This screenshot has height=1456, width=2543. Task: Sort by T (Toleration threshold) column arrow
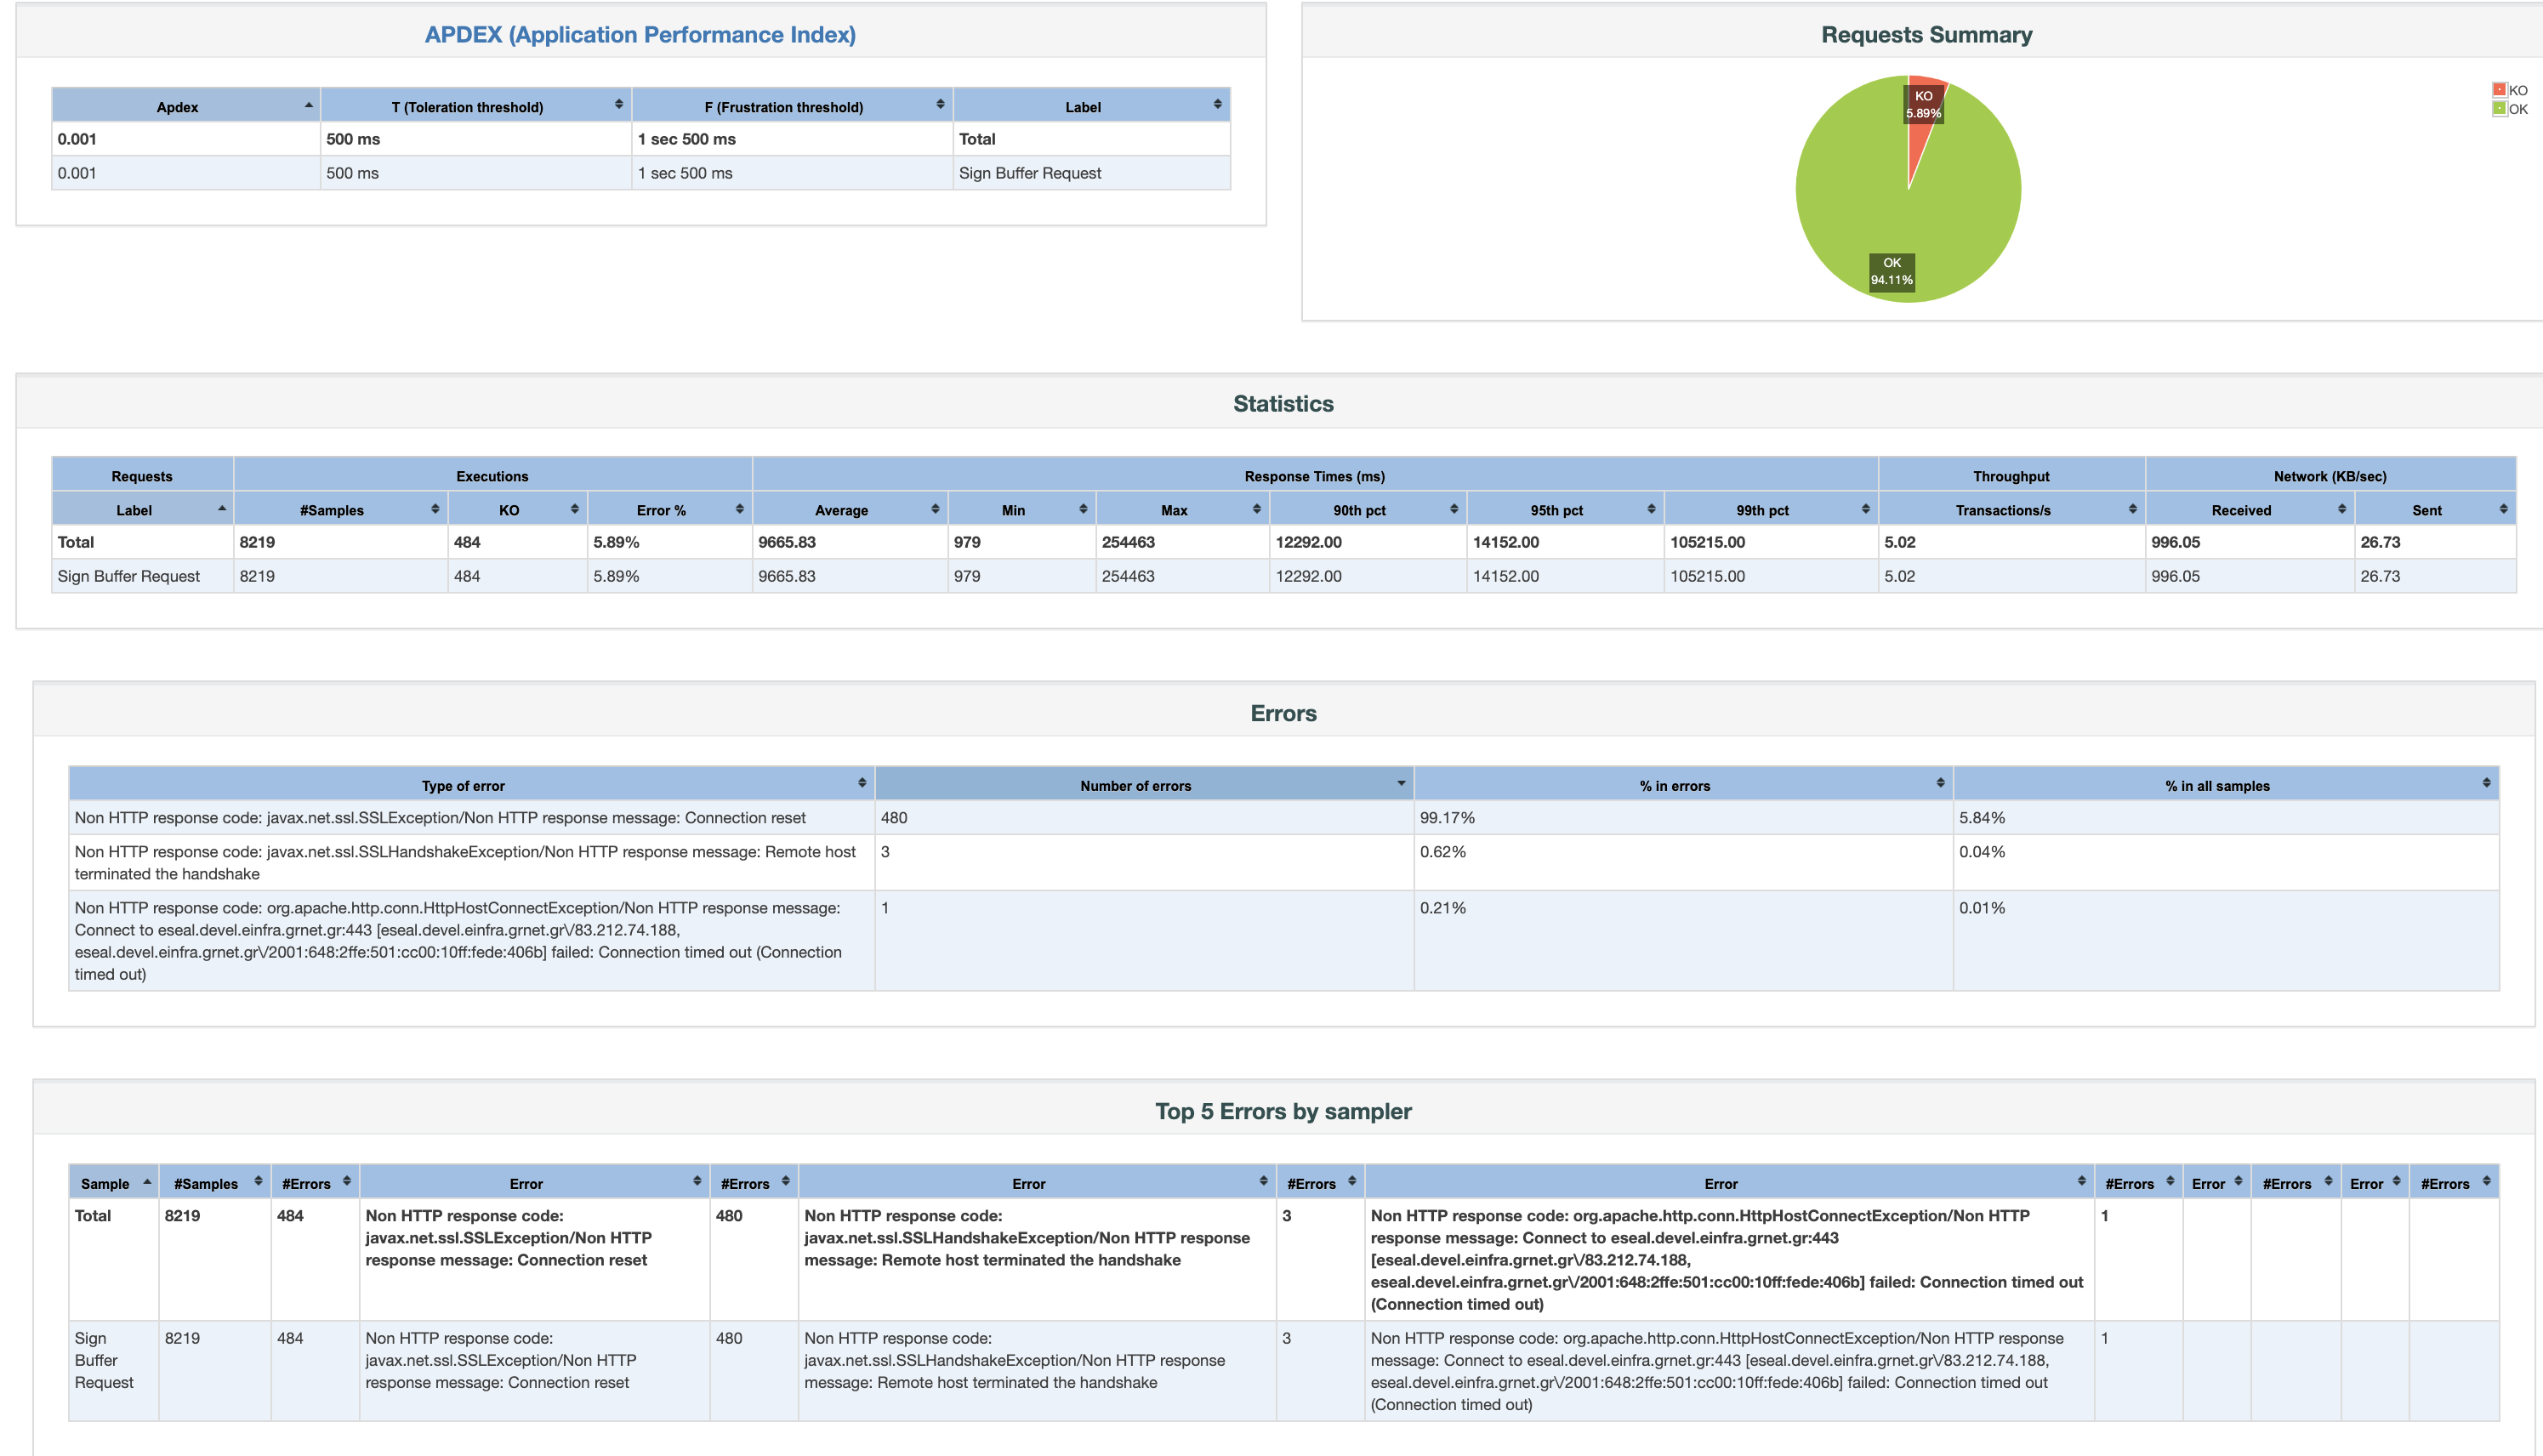(x=619, y=105)
